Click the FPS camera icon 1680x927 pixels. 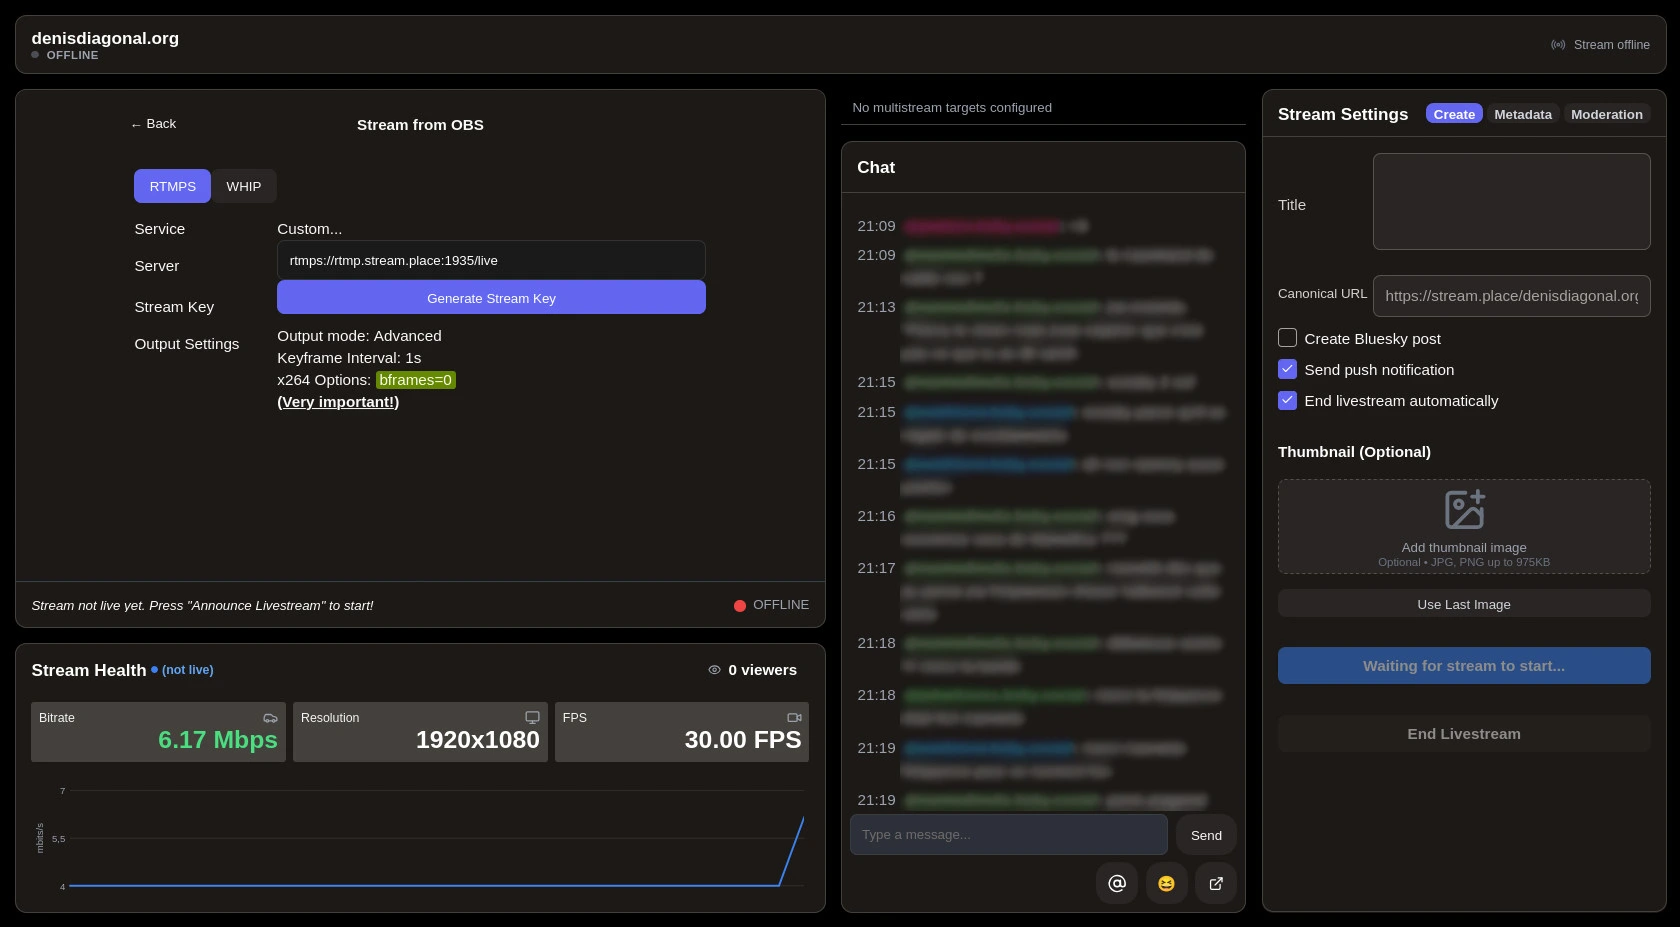(x=794, y=718)
